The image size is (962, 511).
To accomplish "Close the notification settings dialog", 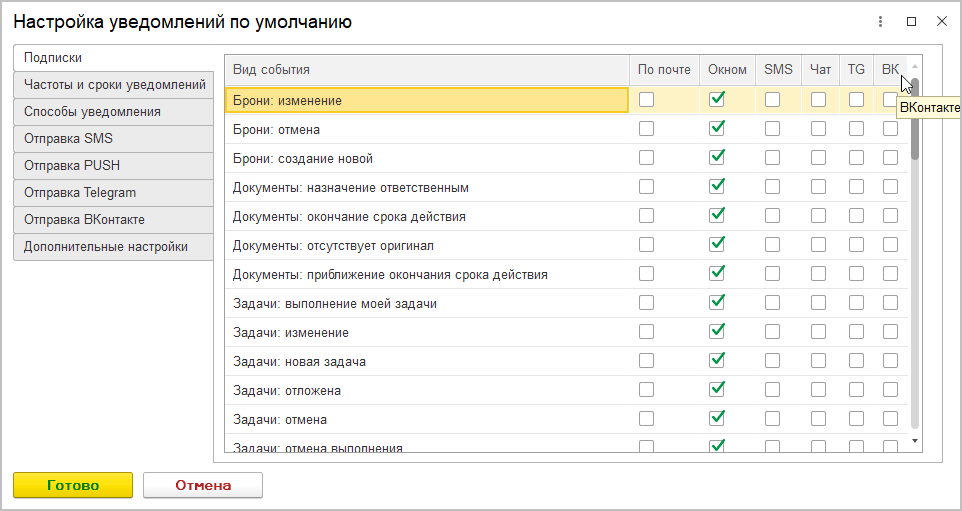I will (x=941, y=21).
